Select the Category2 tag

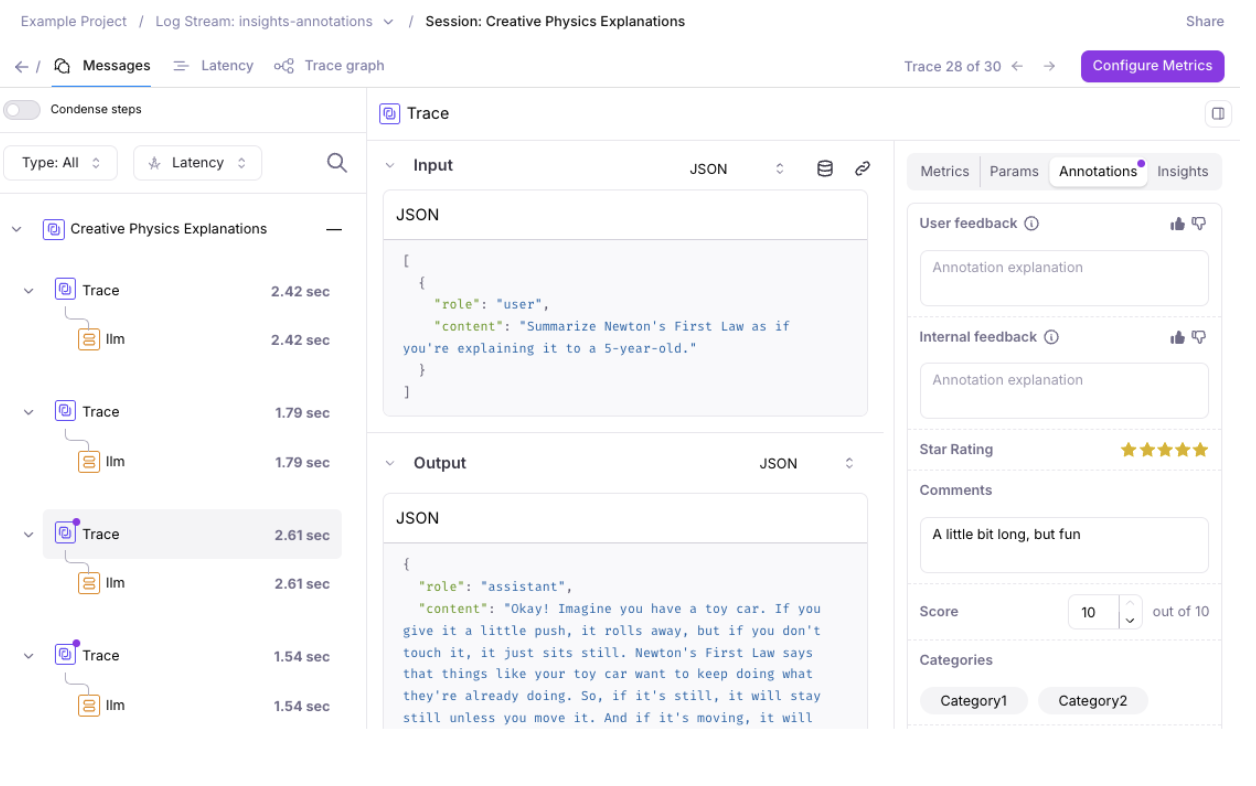point(1093,701)
